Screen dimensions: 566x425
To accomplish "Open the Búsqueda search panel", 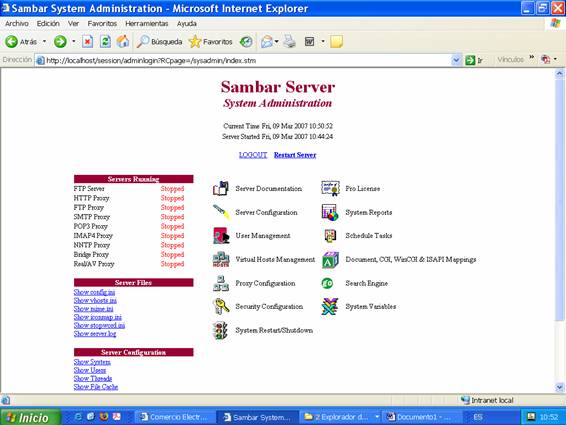I will click(160, 42).
